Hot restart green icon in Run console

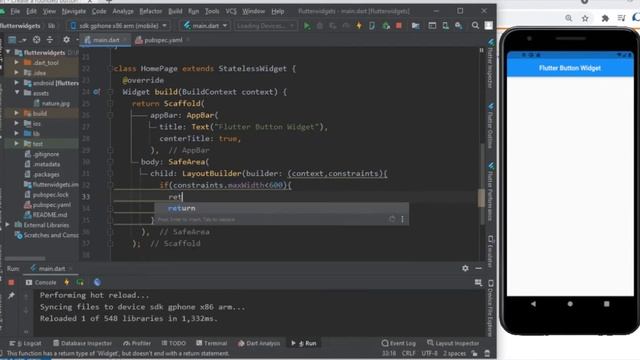(x=80, y=282)
